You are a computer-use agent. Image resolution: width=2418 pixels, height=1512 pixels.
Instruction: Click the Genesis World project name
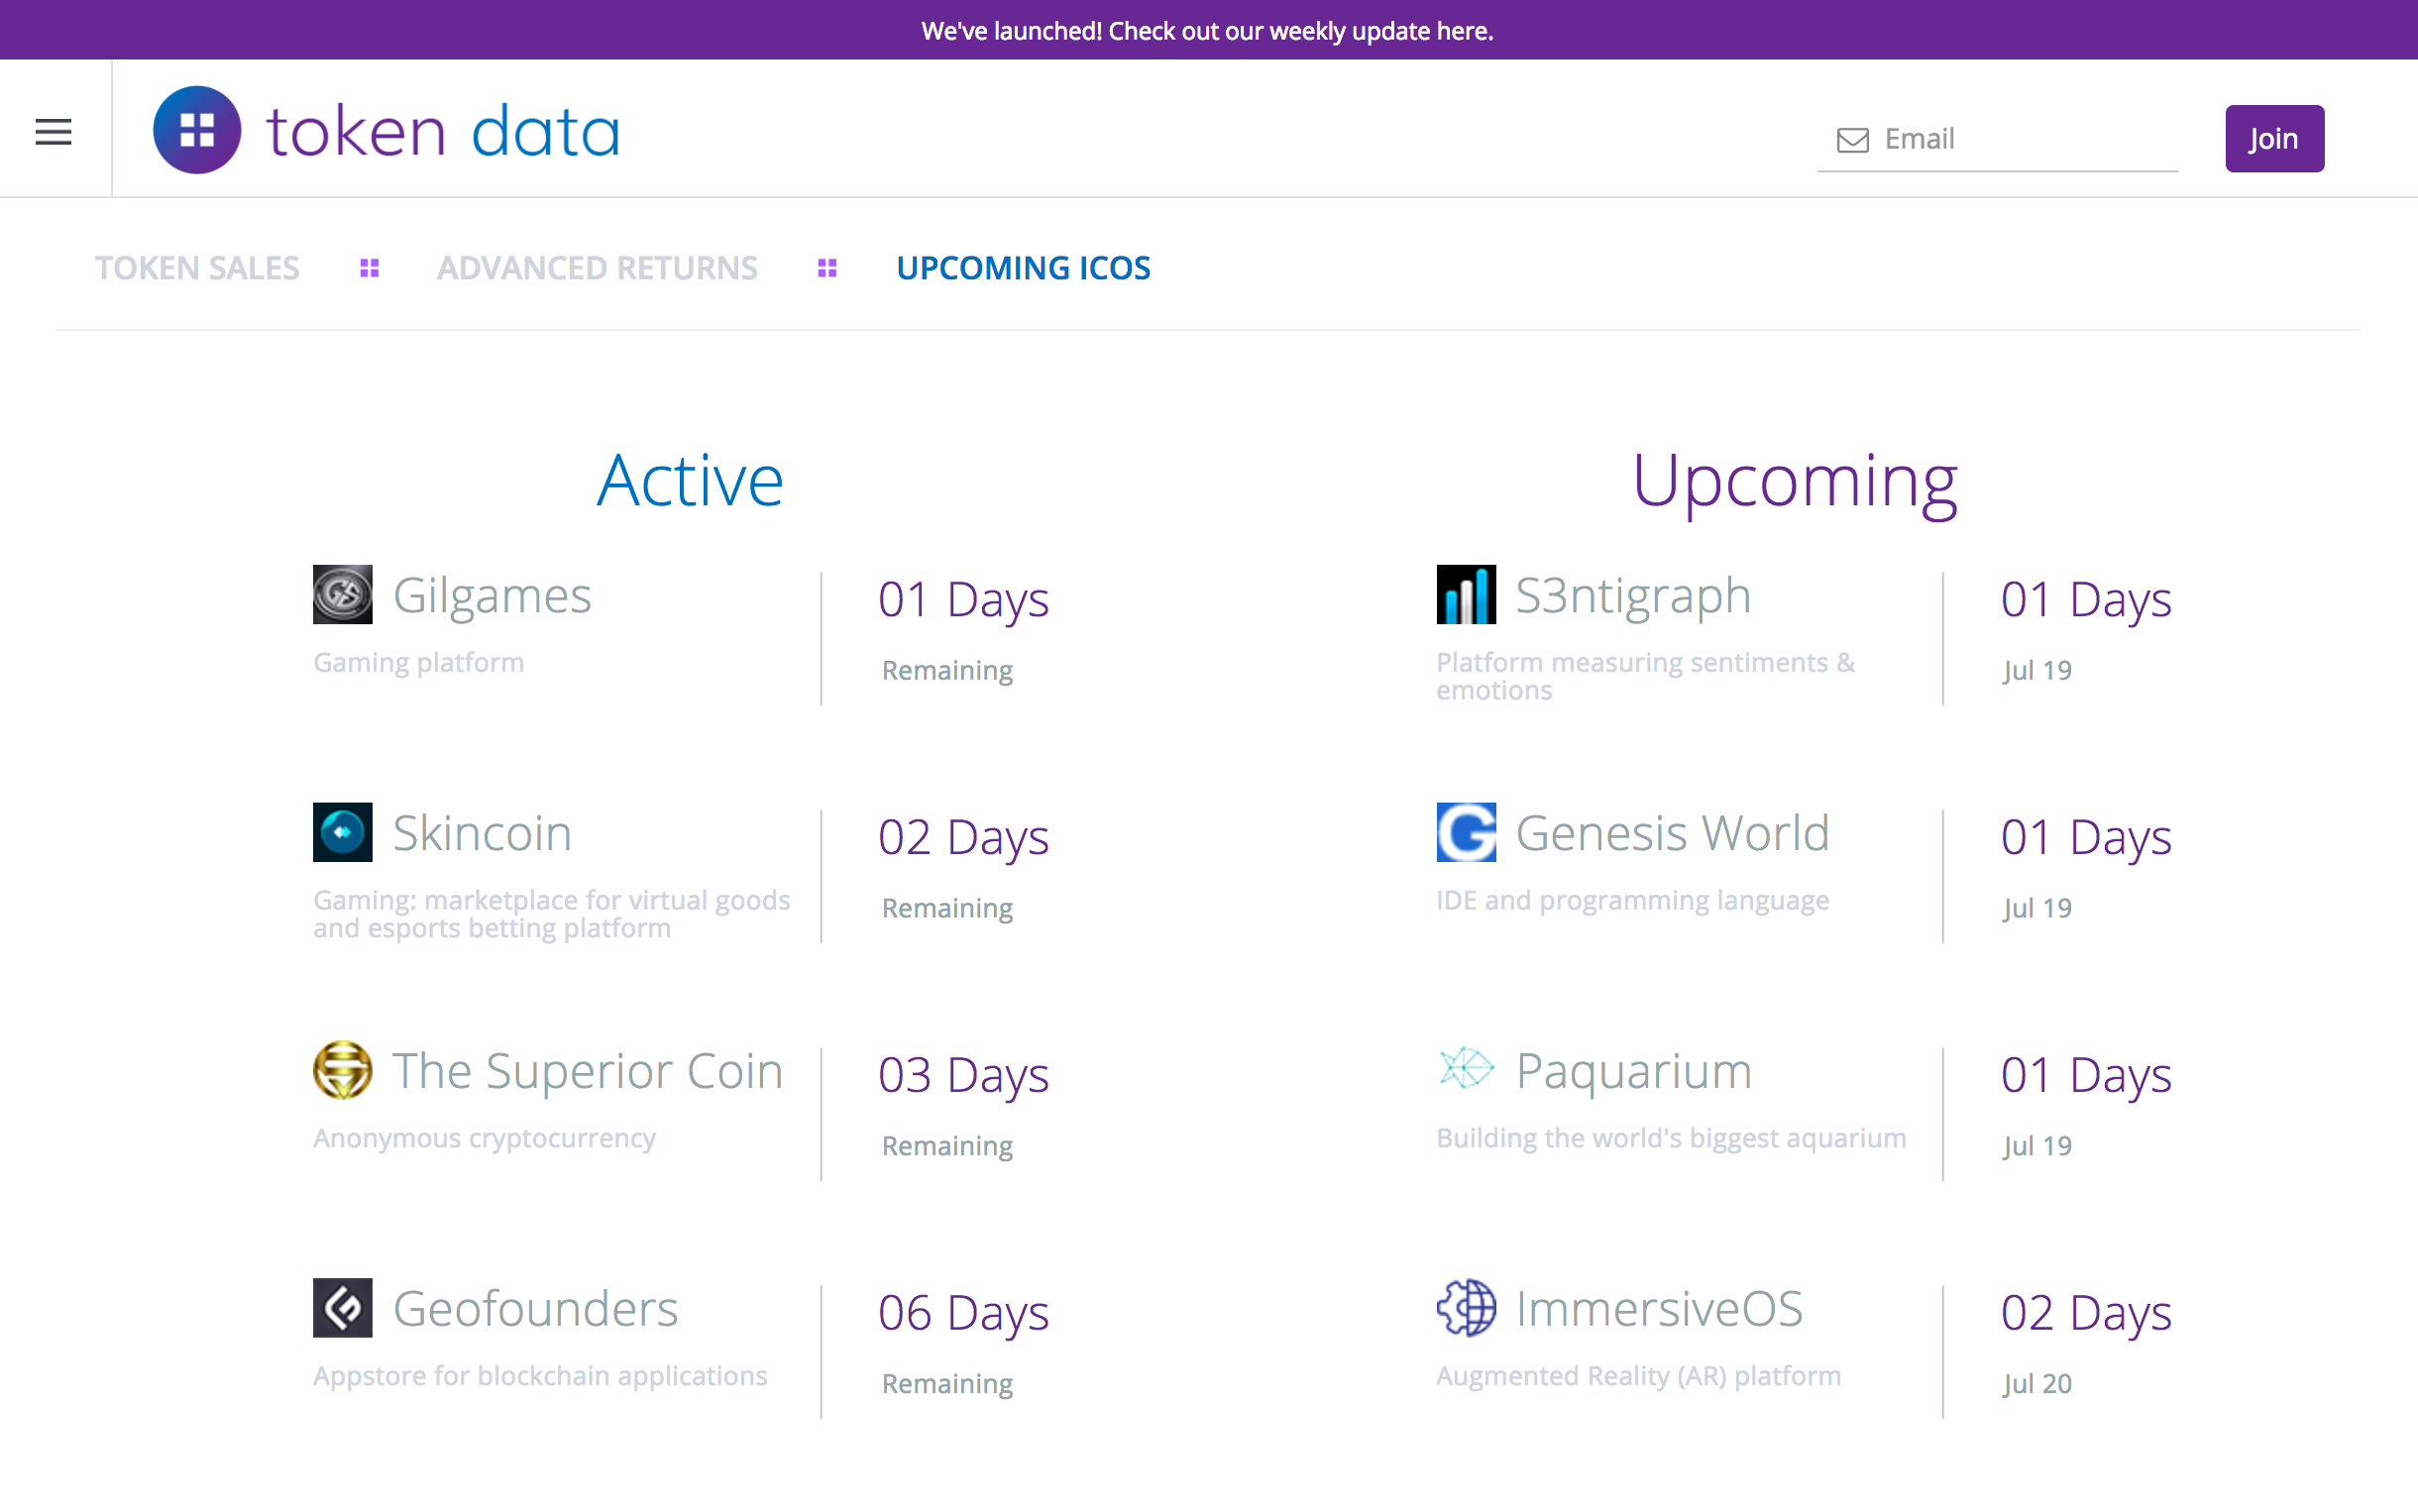tap(1672, 831)
